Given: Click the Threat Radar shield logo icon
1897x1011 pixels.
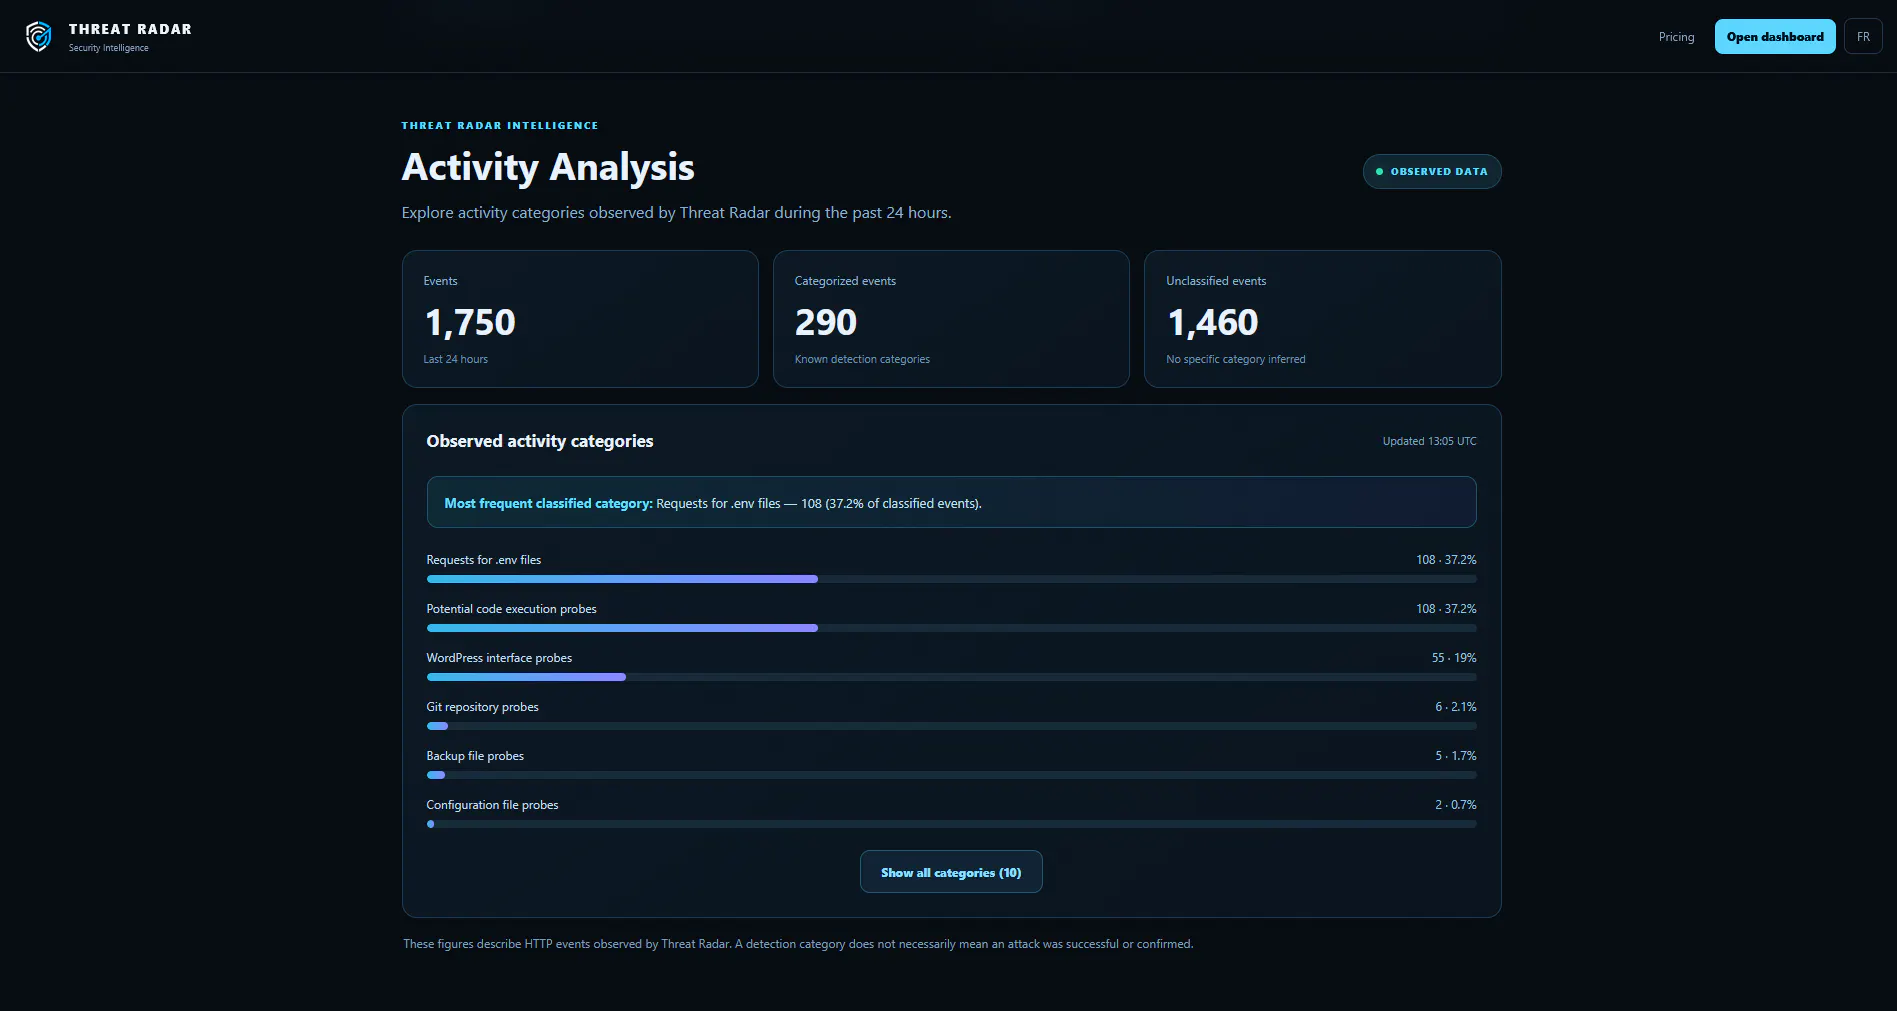Looking at the screenshot, I should [x=38, y=37].
